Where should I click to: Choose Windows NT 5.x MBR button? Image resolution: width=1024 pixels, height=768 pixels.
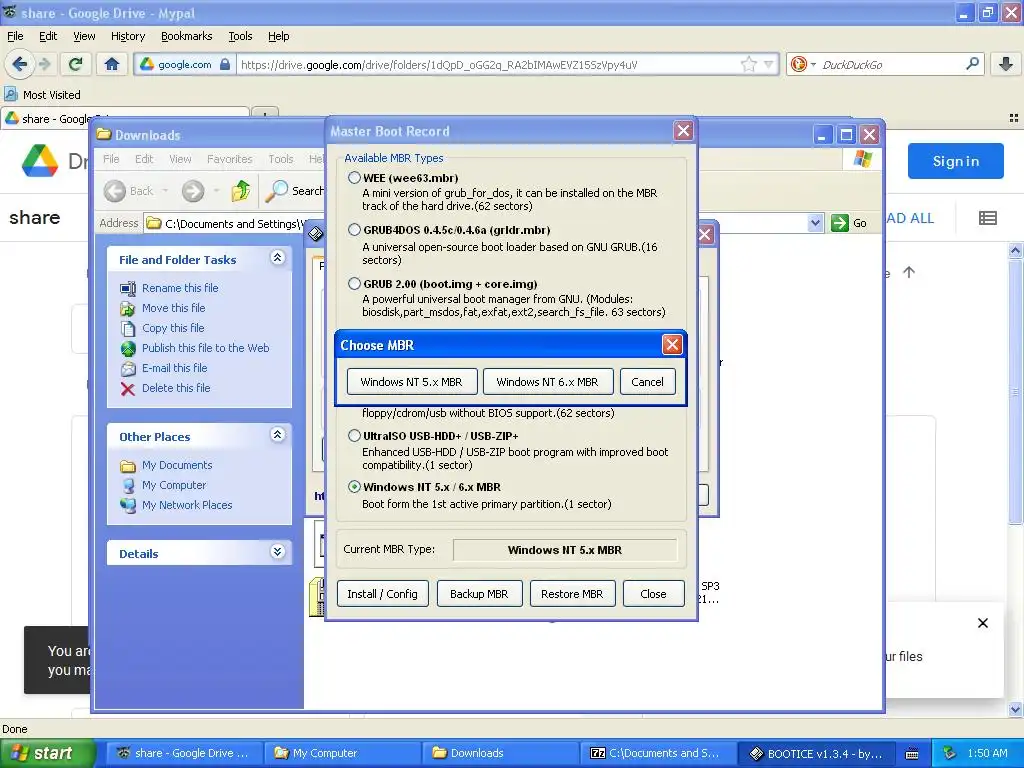click(411, 382)
